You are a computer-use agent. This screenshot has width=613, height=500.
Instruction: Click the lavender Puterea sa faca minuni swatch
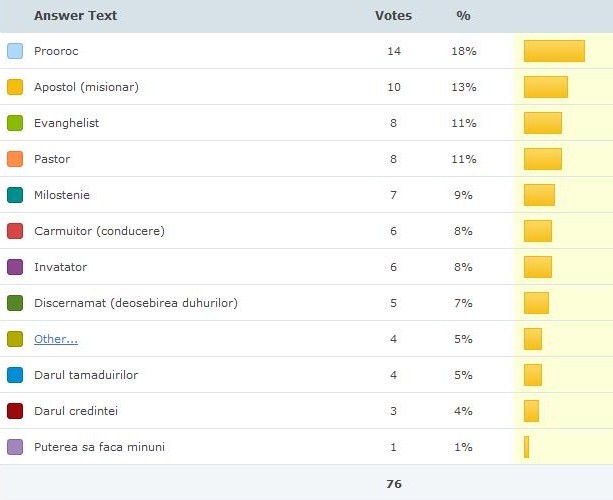15,447
